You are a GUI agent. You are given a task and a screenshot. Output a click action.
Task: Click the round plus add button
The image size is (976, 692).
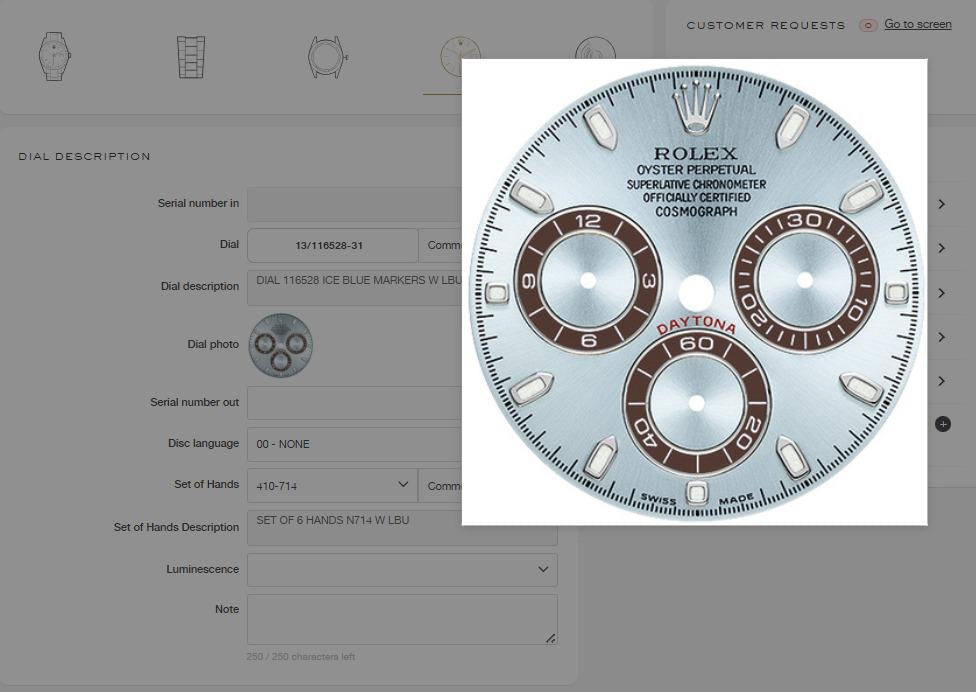point(942,424)
